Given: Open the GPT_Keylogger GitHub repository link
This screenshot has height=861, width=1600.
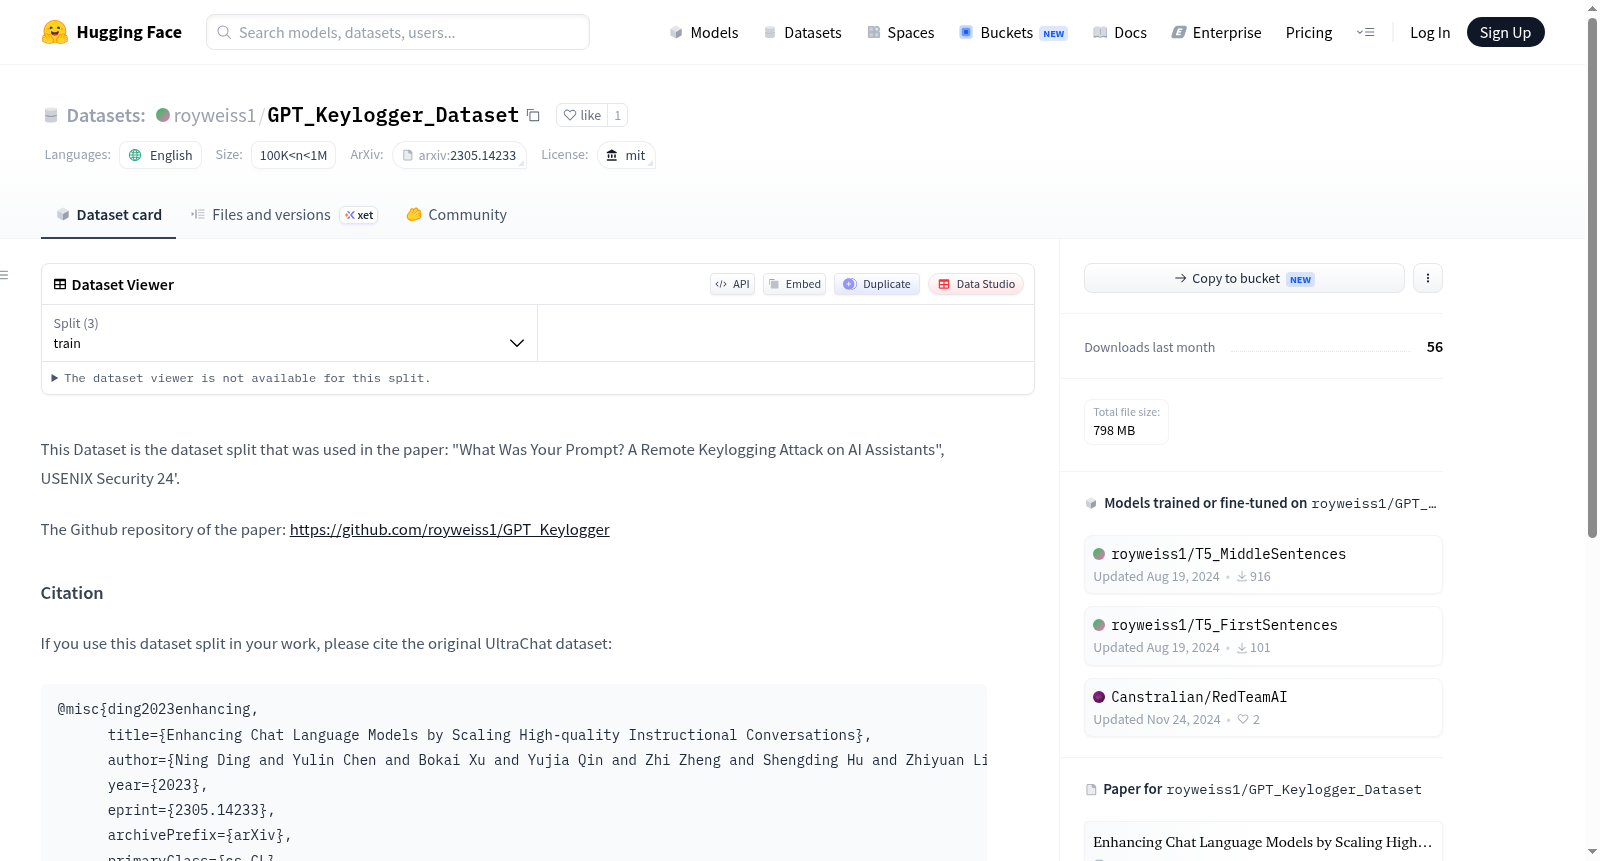Looking at the screenshot, I should point(450,530).
